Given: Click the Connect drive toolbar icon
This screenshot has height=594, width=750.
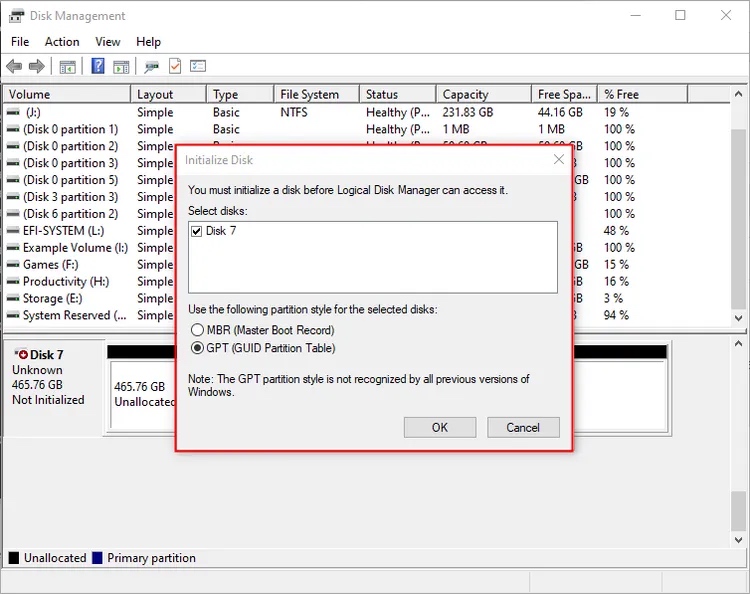Looking at the screenshot, I should [x=152, y=66].
